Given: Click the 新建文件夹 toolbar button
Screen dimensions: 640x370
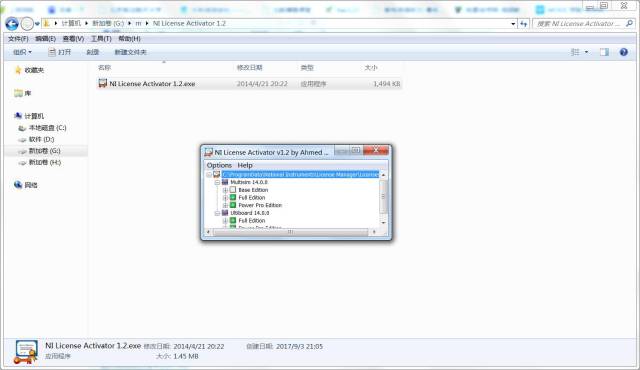Looking at the screenshot, I should (130, 52).
